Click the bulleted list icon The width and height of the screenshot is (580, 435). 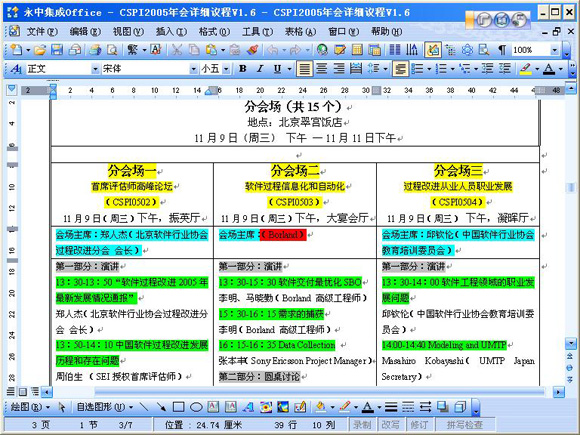pos(417,69)
